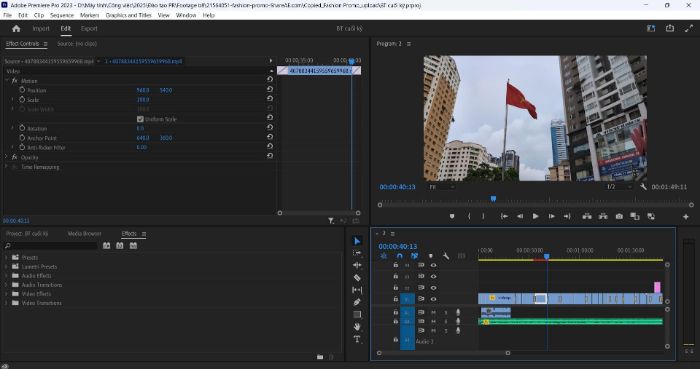700x369 pixels.
Task: Toggle animation stopwatch for Rotation
Action: click(x=22, y=128)
